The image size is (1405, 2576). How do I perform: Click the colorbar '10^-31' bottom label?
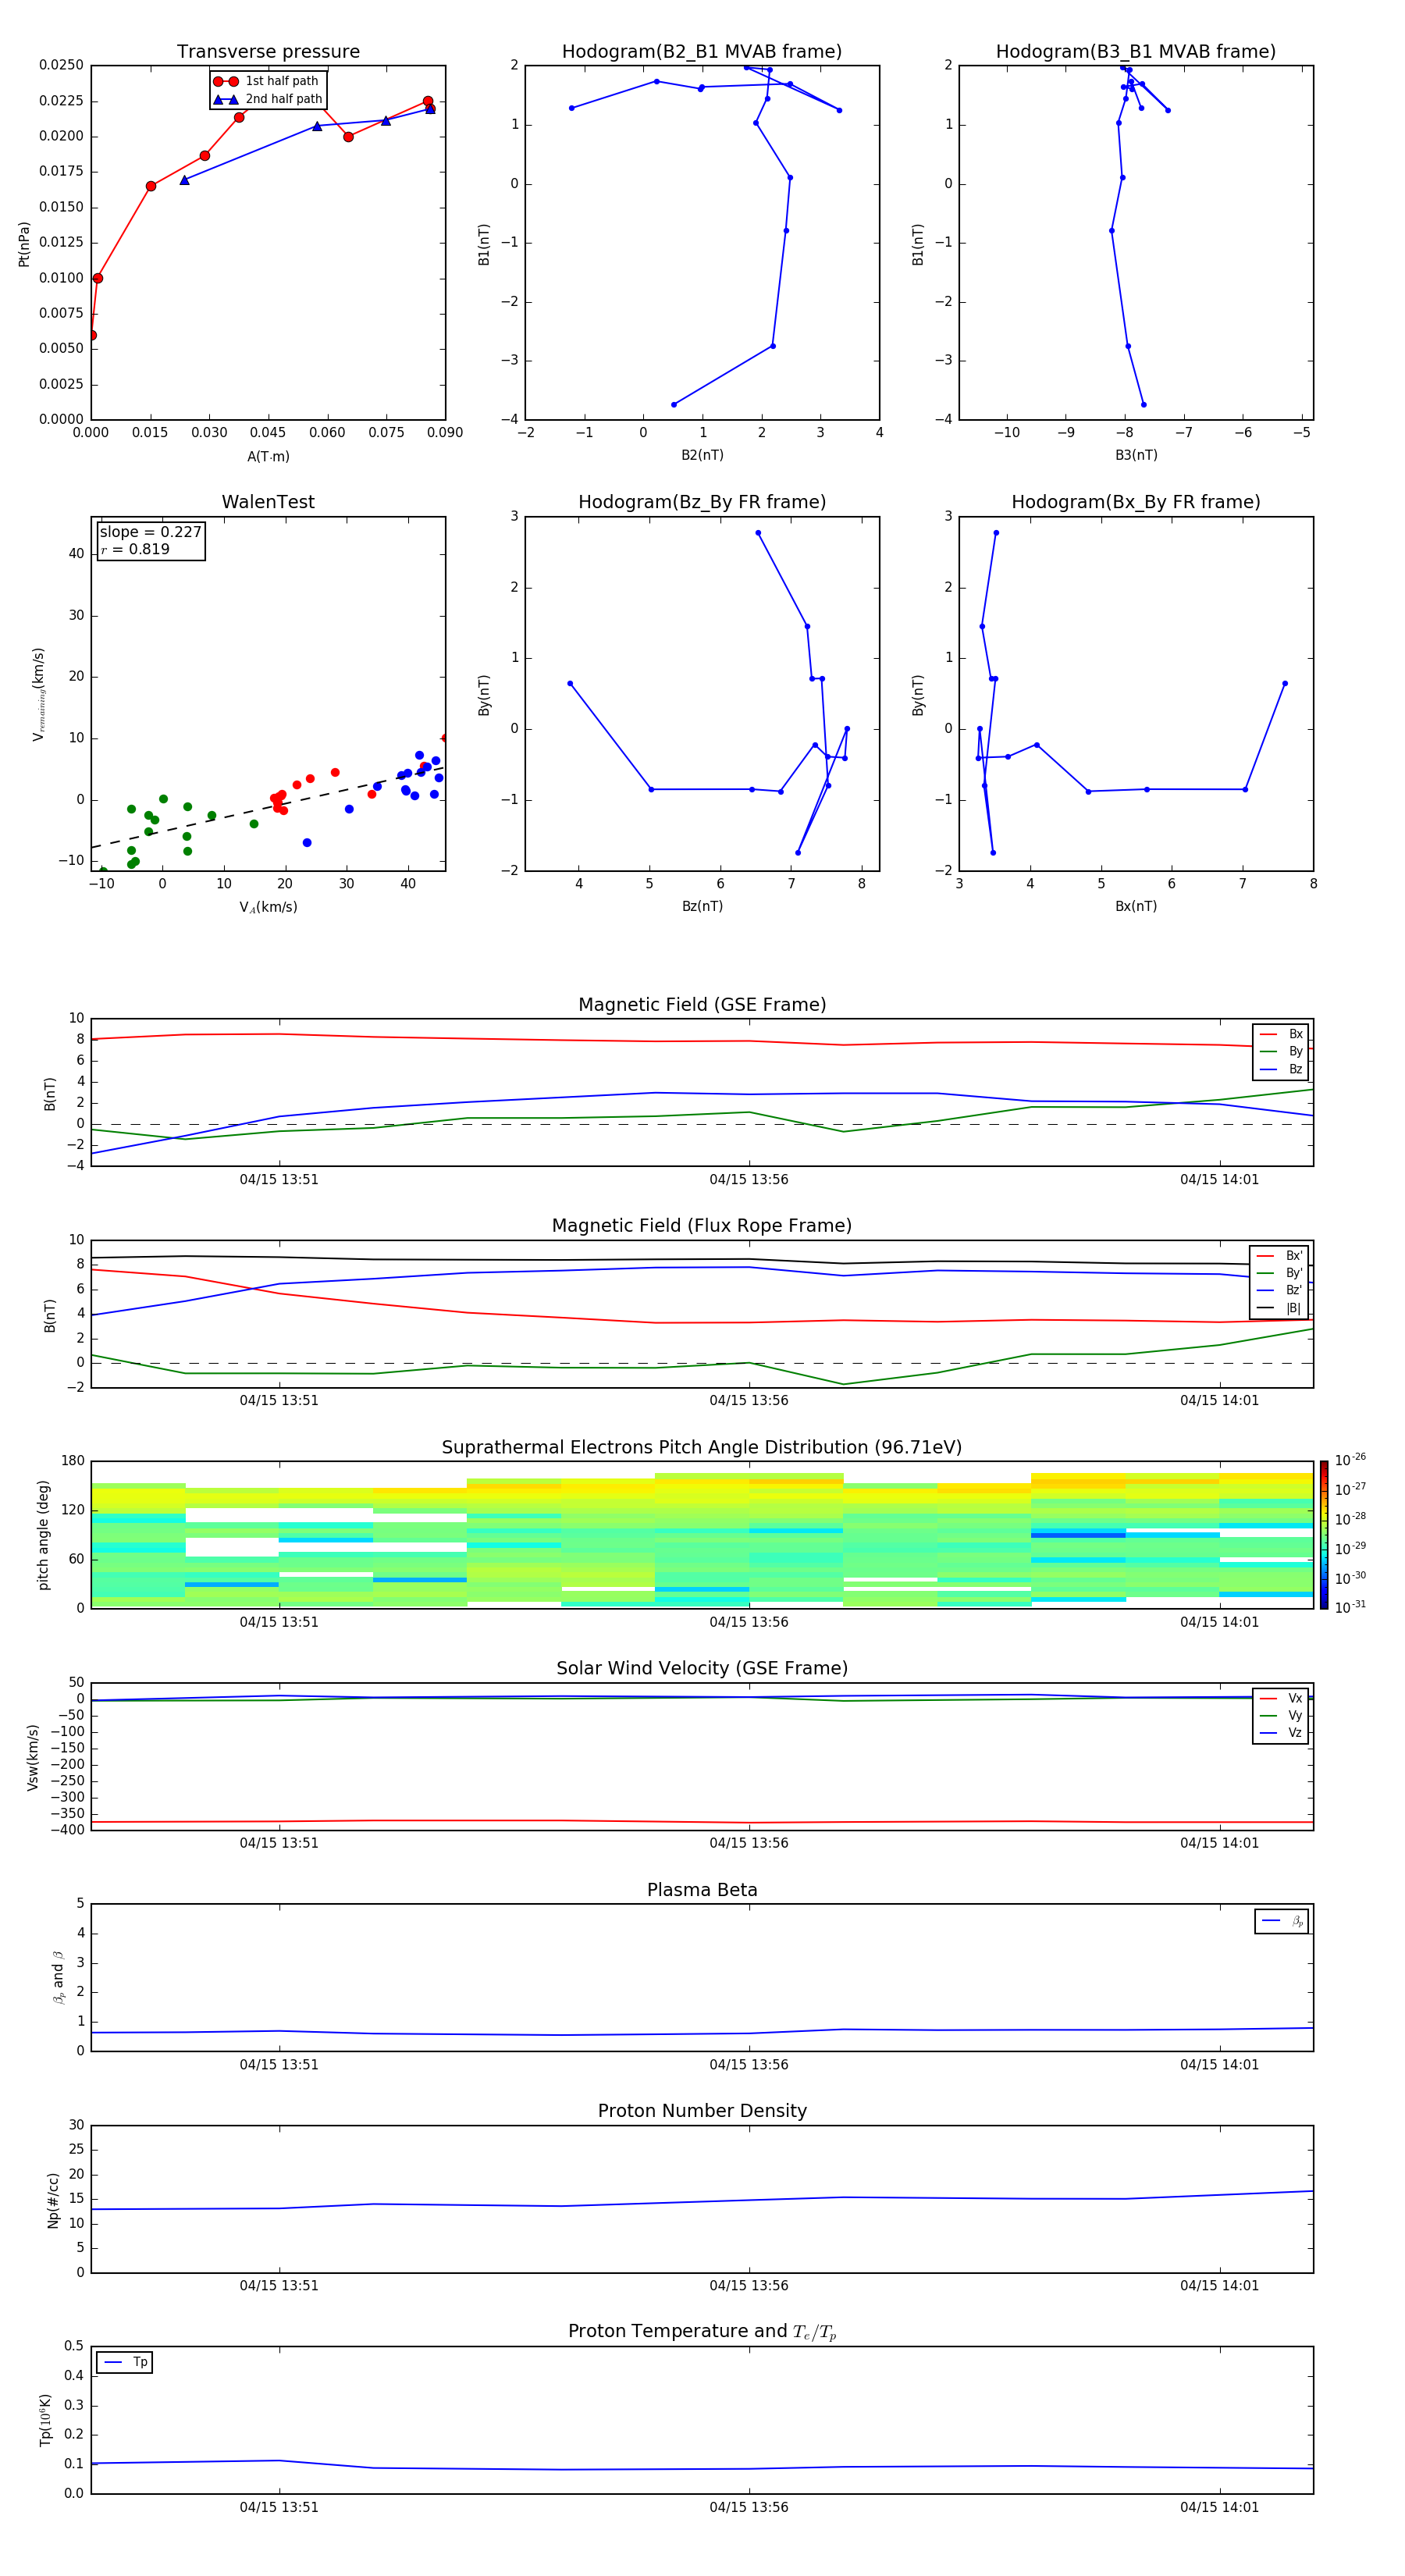tap(1350, 1607)
